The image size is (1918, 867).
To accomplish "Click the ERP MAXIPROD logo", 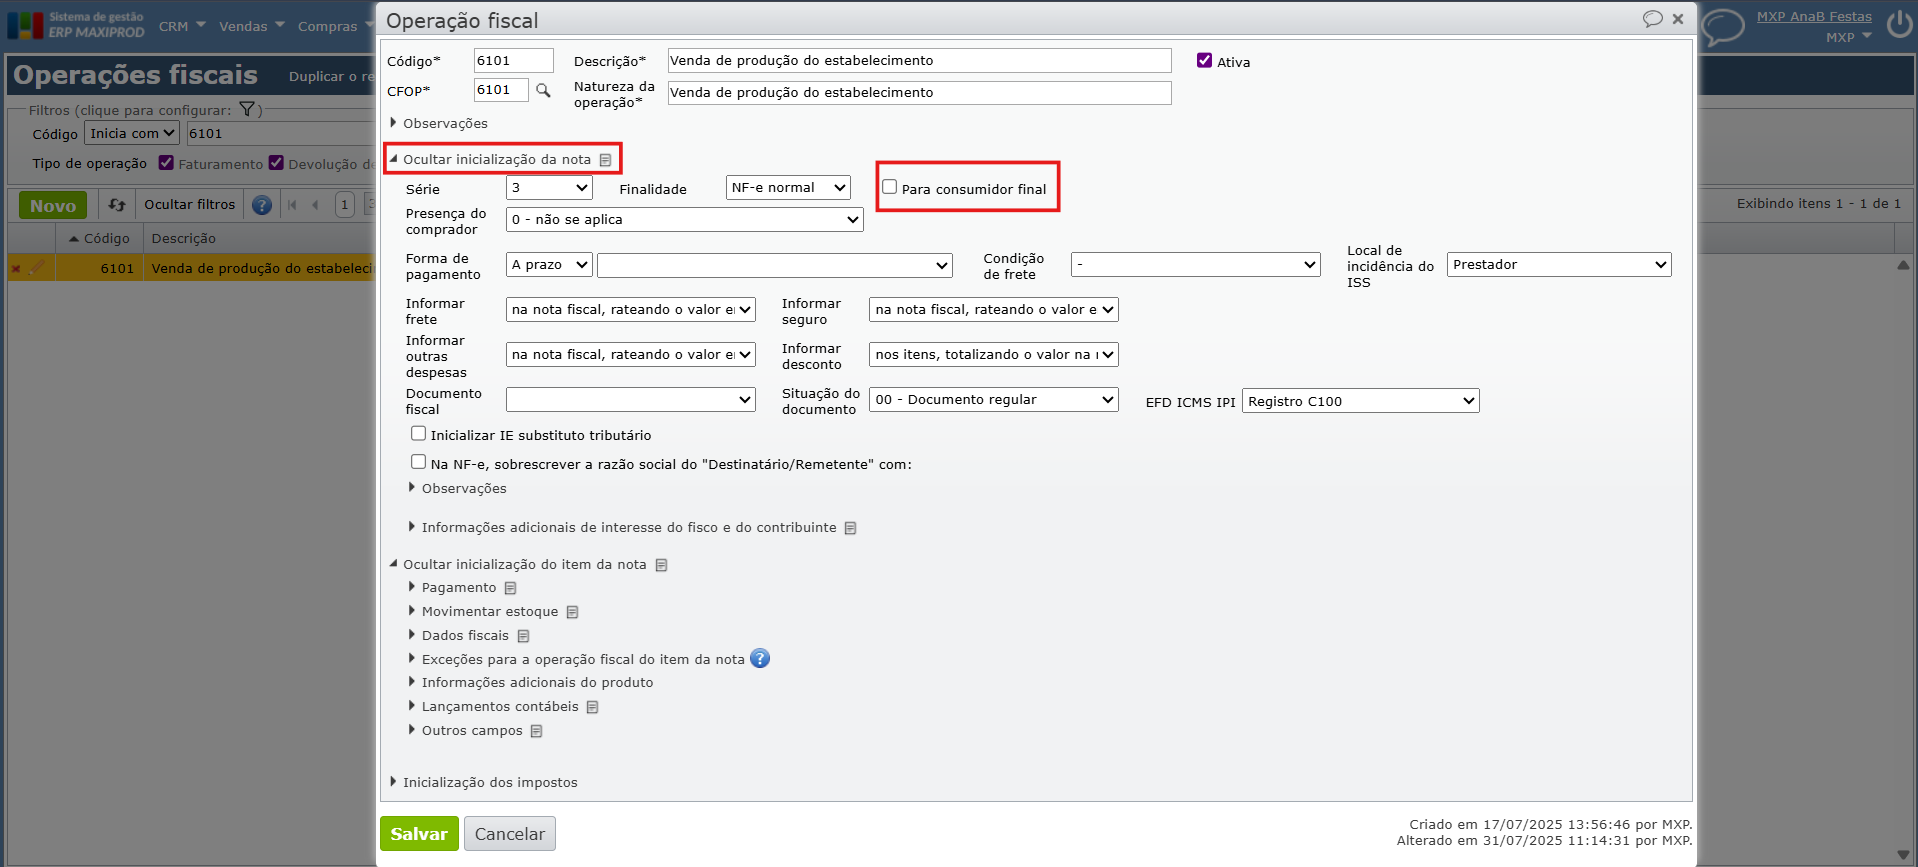I will coord(76,25).
